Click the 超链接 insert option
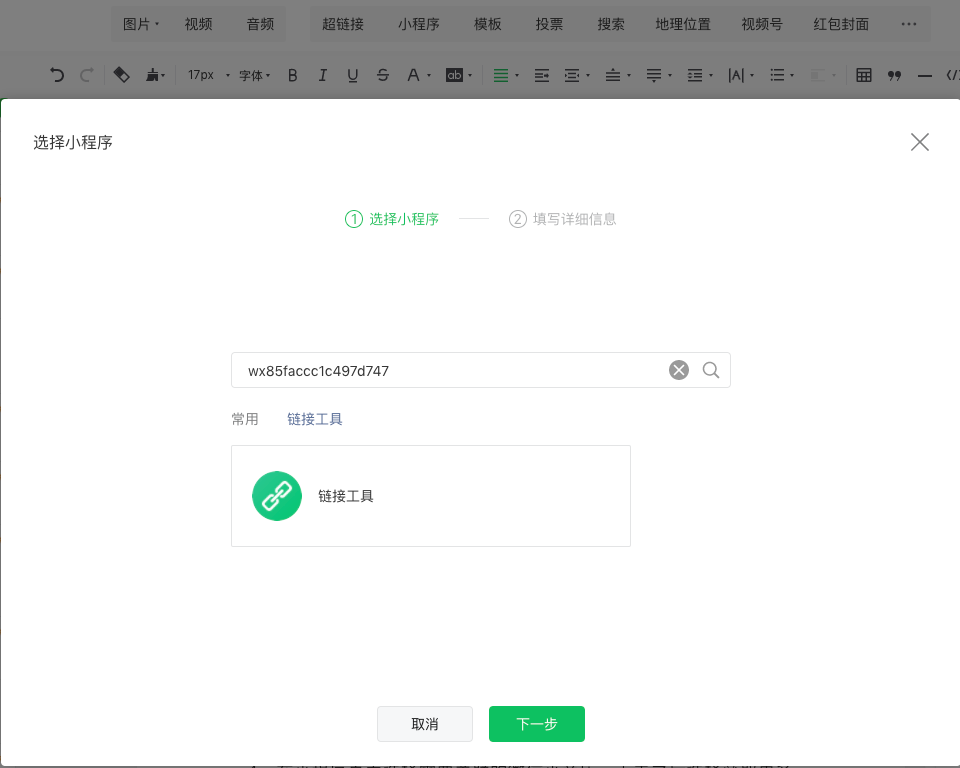 coord(343,24)
